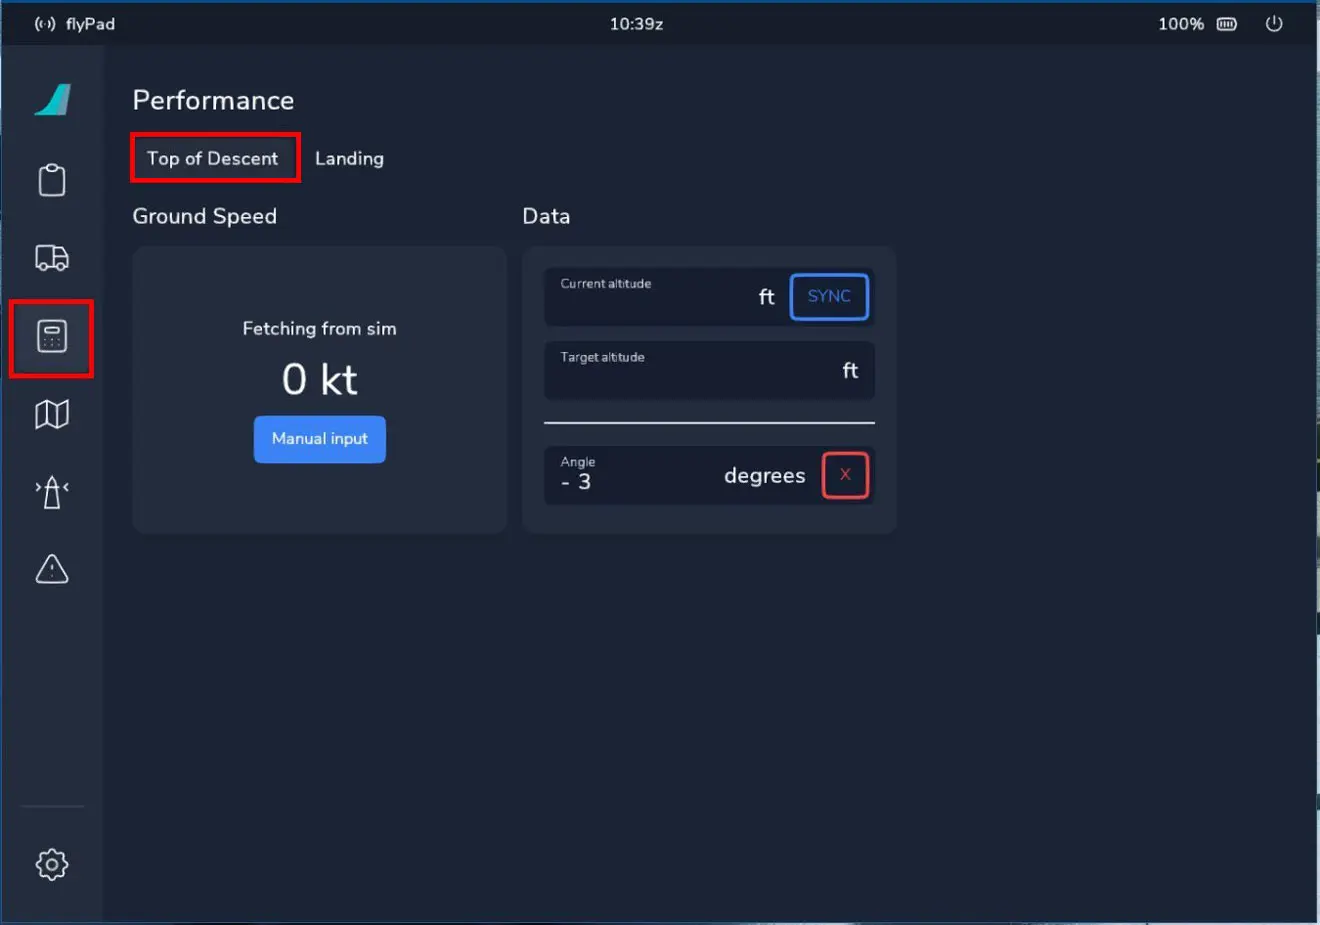1320x925 pixels.
Task: Click the power button icon
Action: tap(1273, 24)
